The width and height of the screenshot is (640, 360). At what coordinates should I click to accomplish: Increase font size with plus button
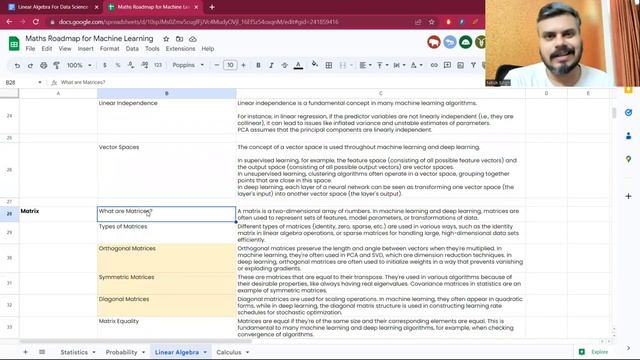(x=243, y=65)
